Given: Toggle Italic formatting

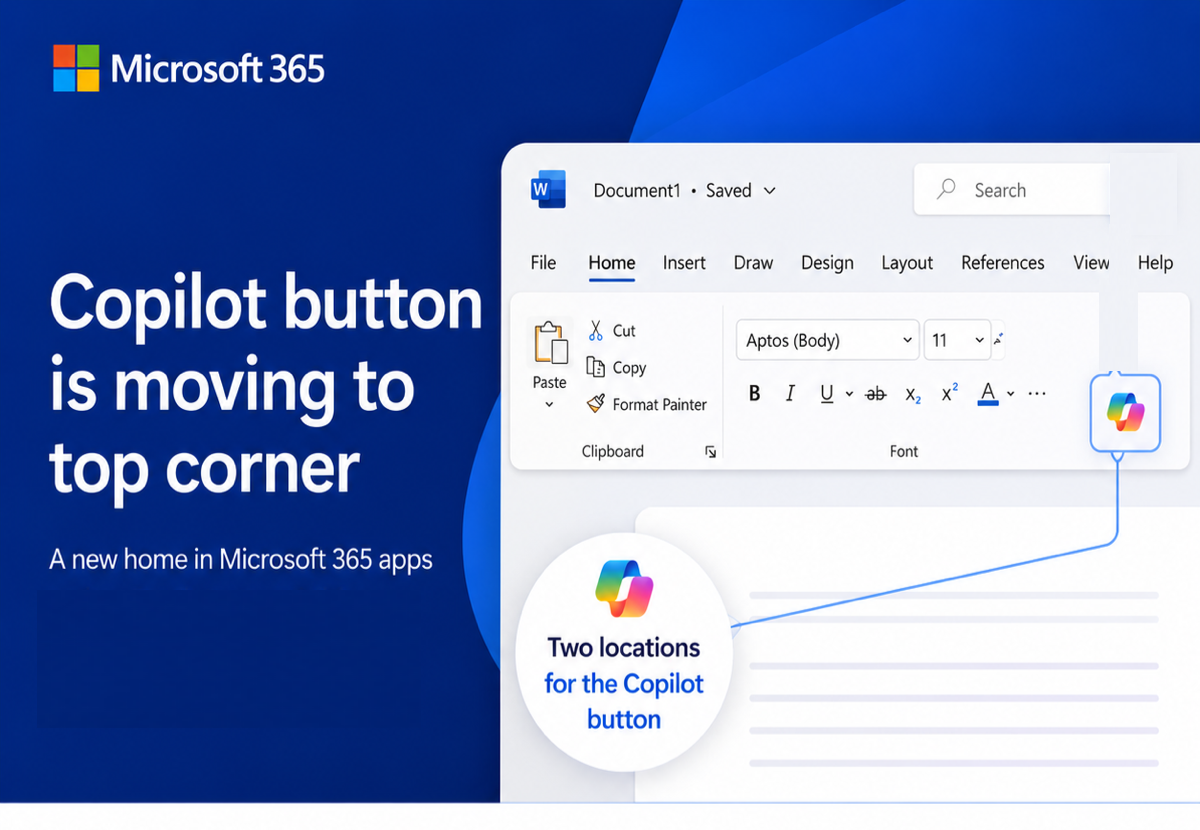Looking at the screenshot, I should point(790,394).
